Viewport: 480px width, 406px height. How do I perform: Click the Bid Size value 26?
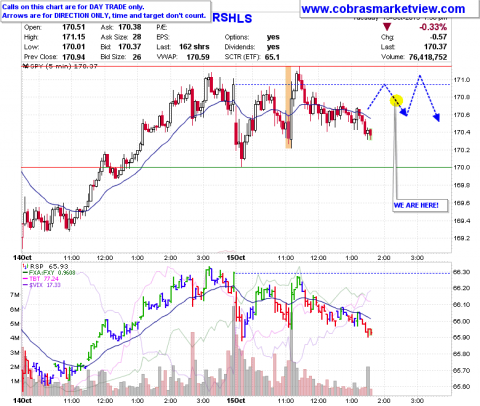pyautogui.click(x=137, y=57)
